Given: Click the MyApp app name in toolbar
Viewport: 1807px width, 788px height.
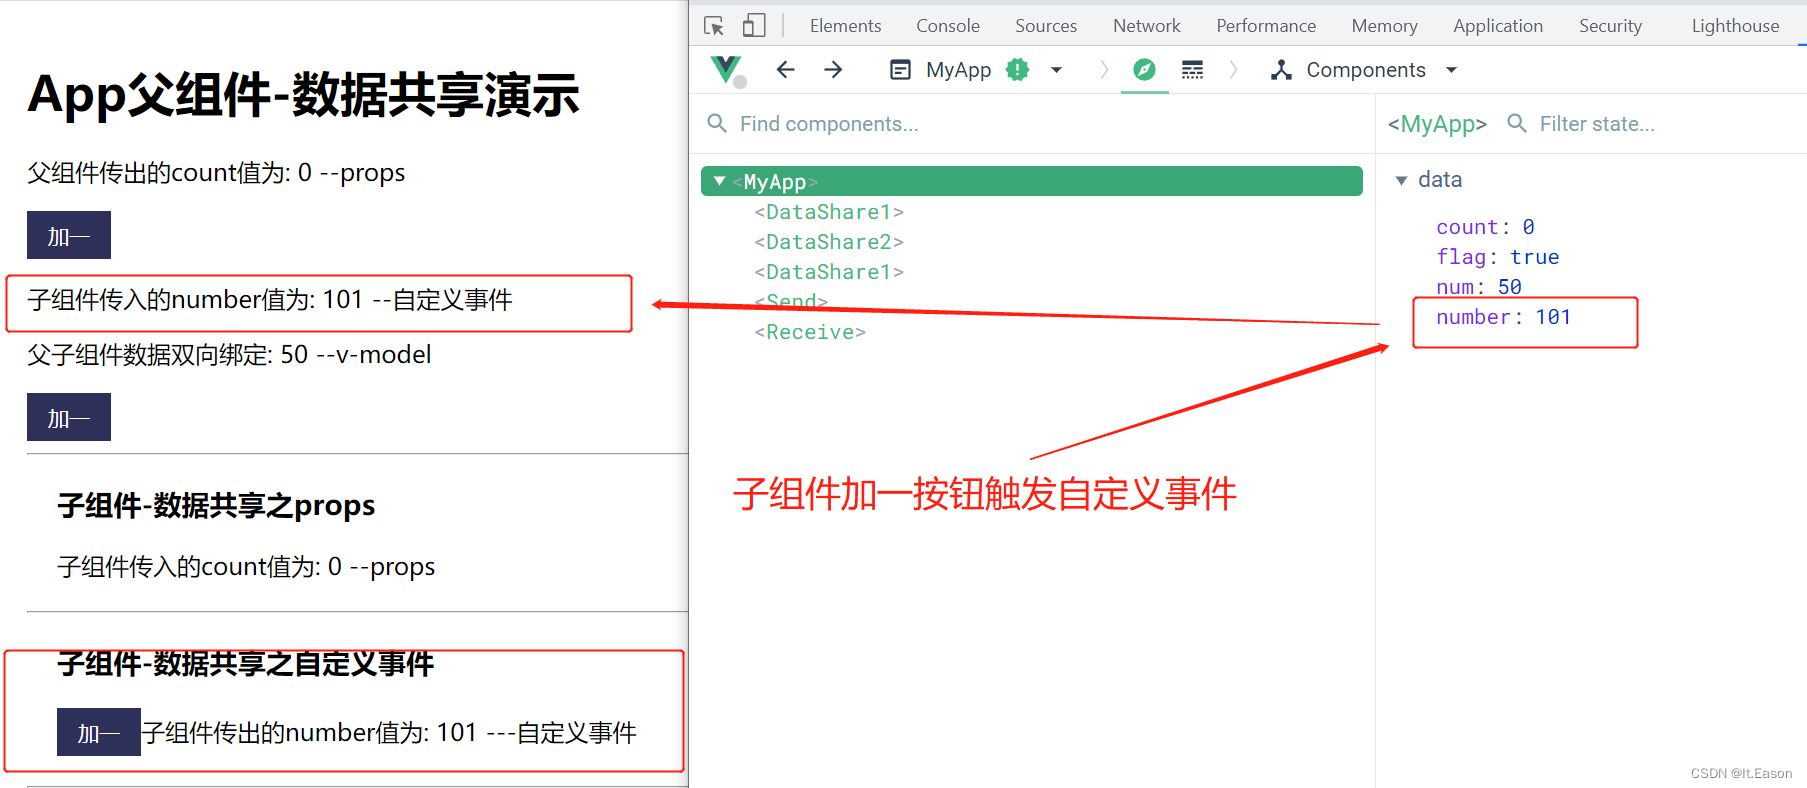Looking at the screenshot, I should click(x=958, y=70).
